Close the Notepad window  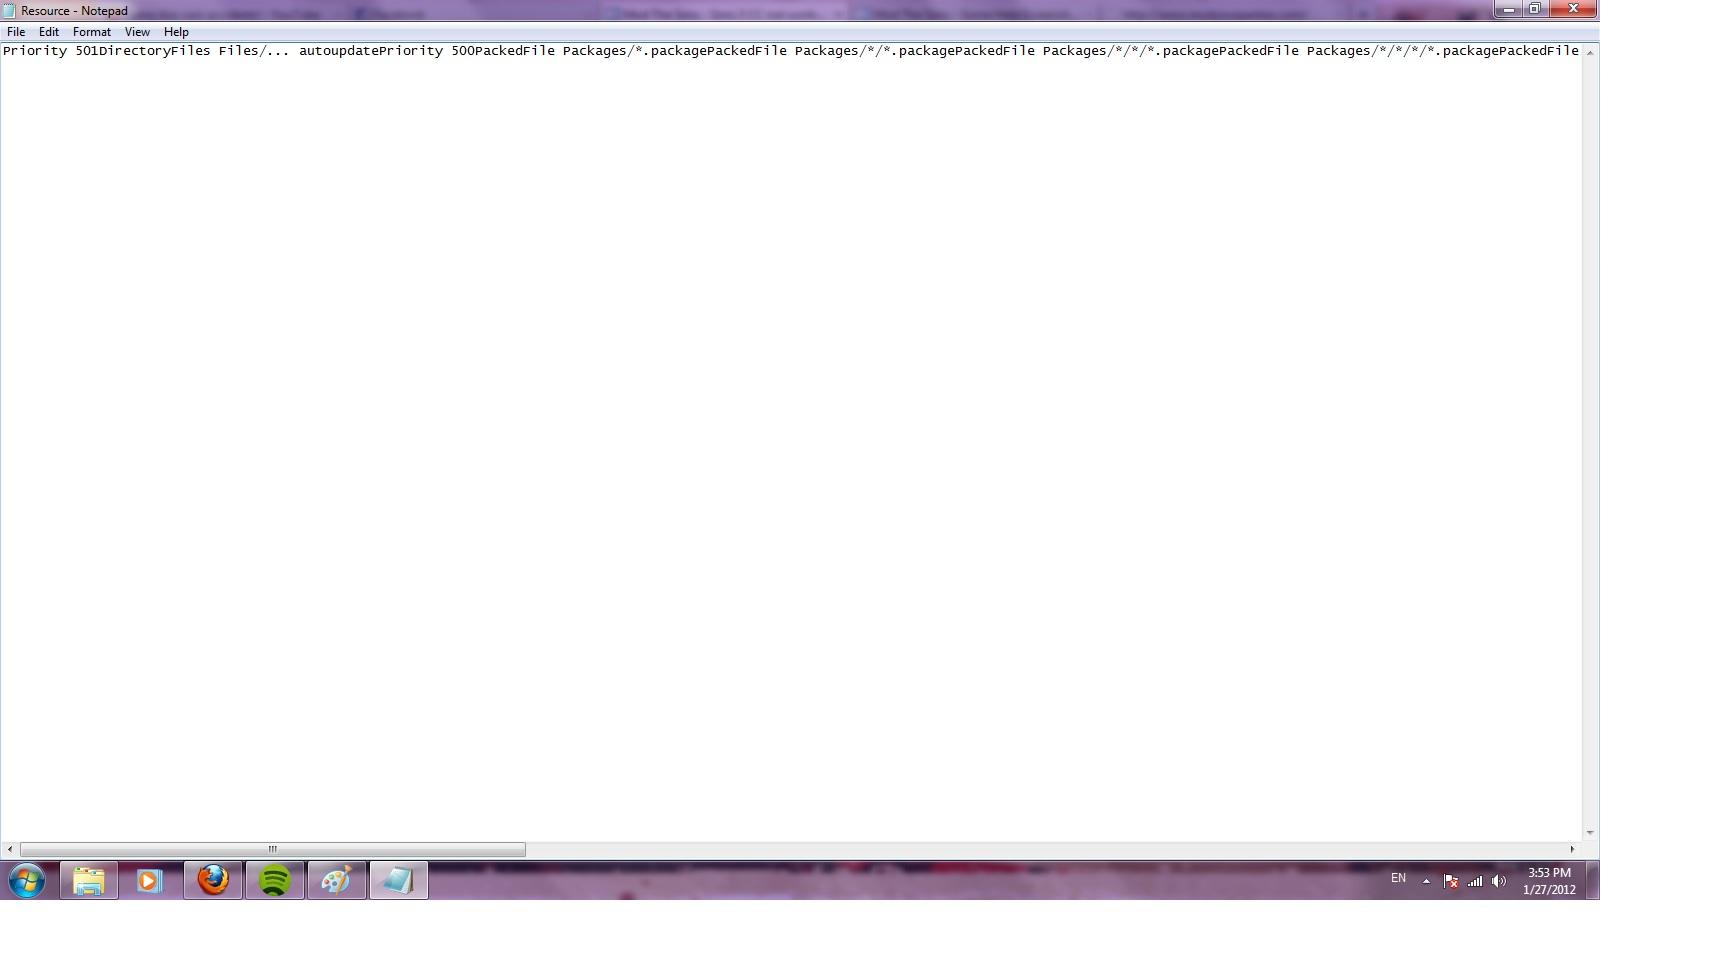pyautogui.click(x=1573, y=9)
